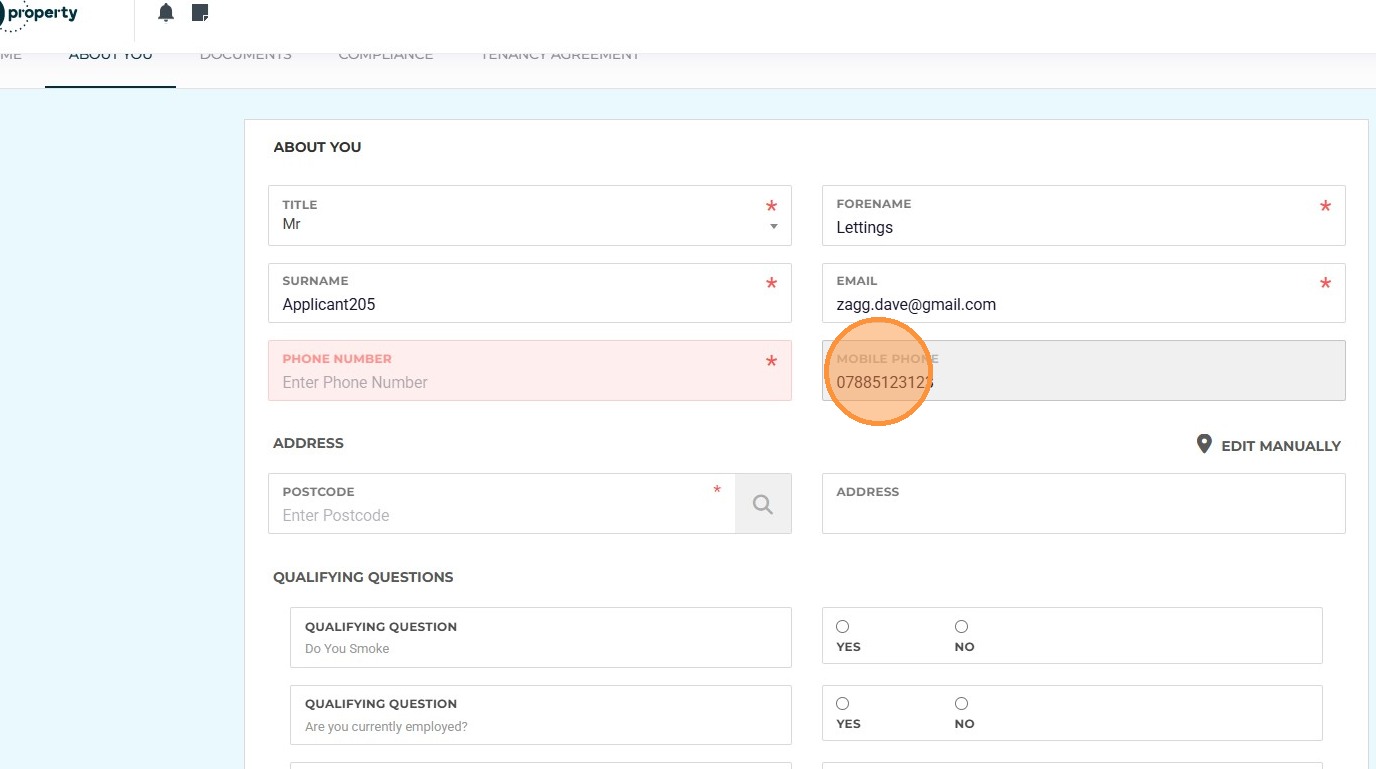Click the notification bell icon
The width and height of the screenshot is (1376, 769).
click(x=166, y=13)
